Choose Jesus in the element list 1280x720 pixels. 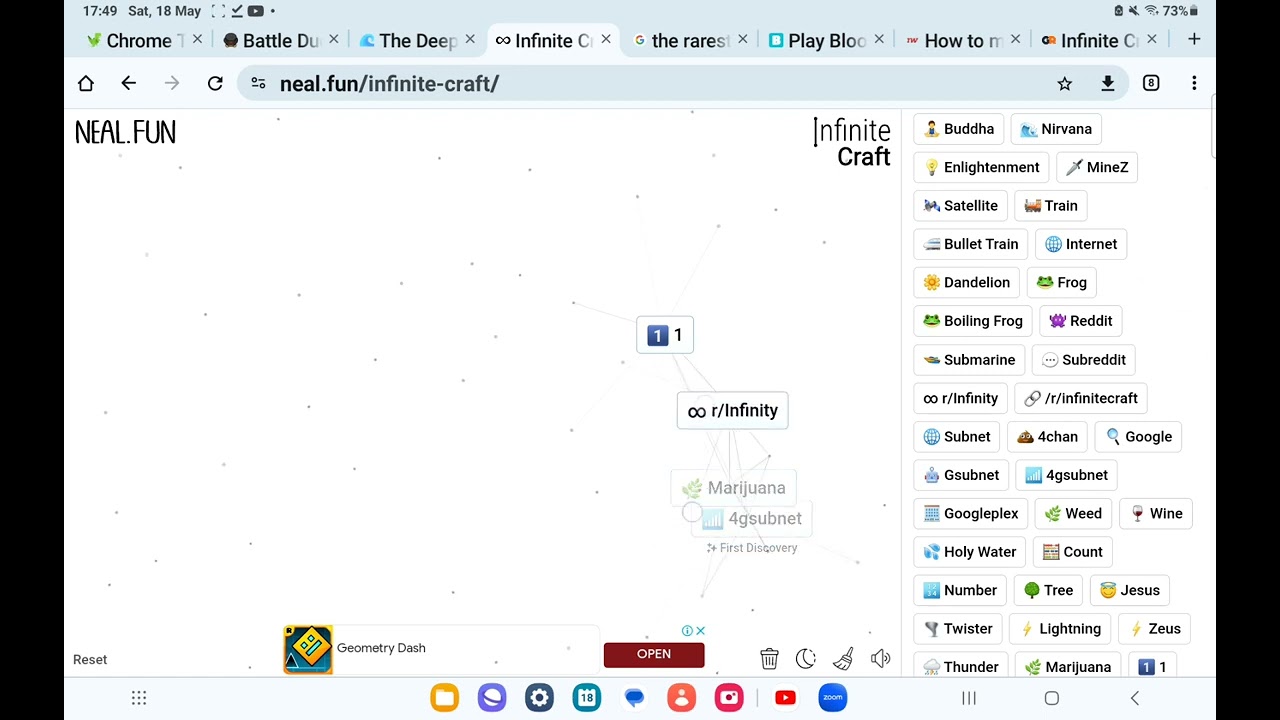pyautogui.click(x=1130, y=591)
